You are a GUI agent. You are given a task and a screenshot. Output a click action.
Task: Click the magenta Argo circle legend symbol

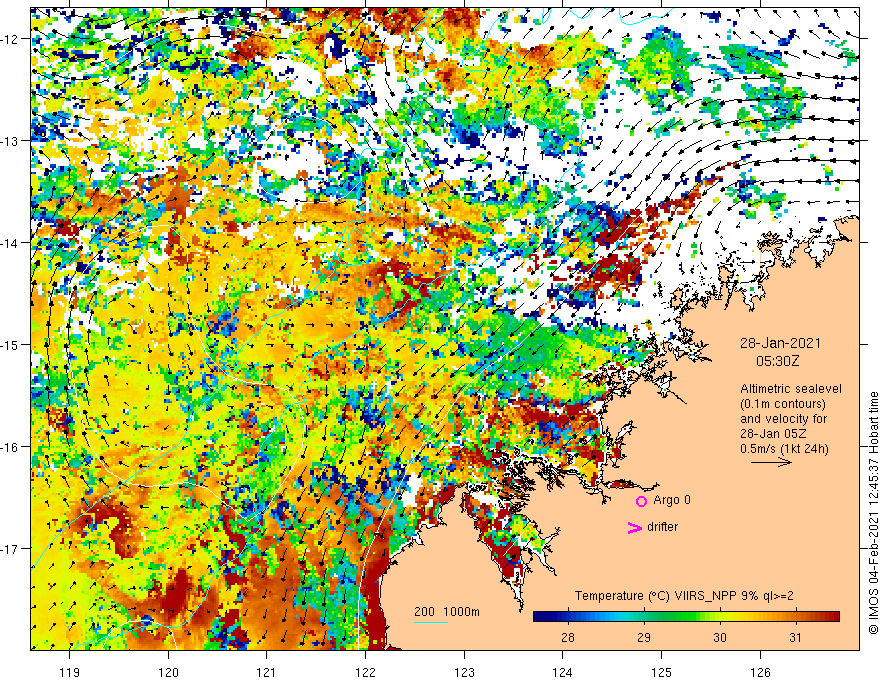click(x=641, y=501)
